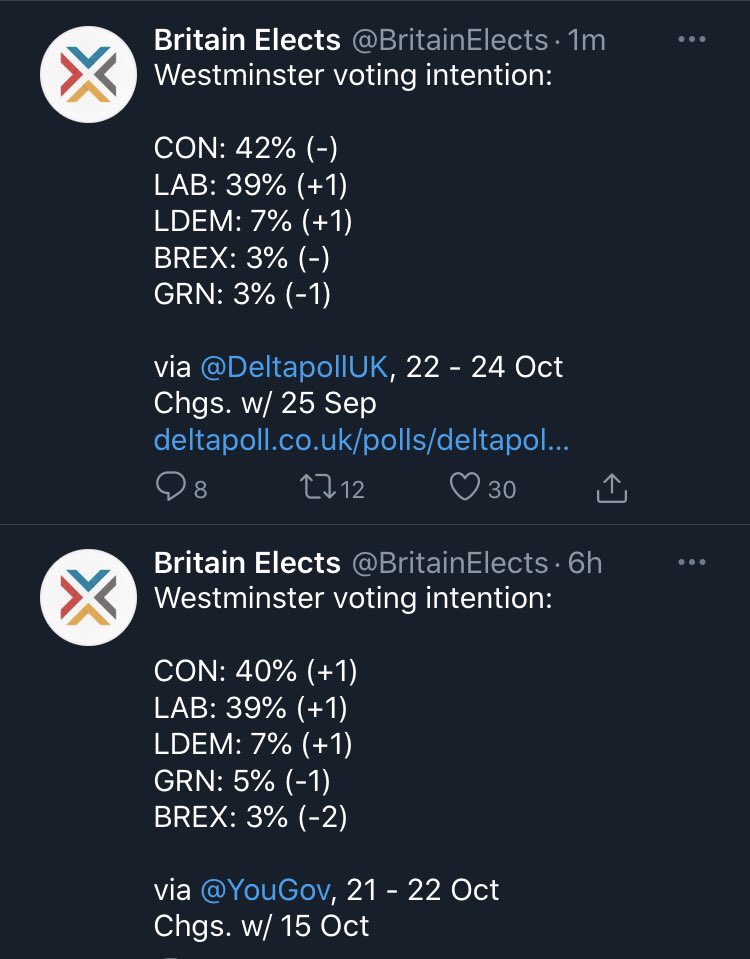Viewport: 750px width, 959px height.
Task: Open the 6h timestamp of second tweet
Action: pyautogui.click(x=584, y=563)
